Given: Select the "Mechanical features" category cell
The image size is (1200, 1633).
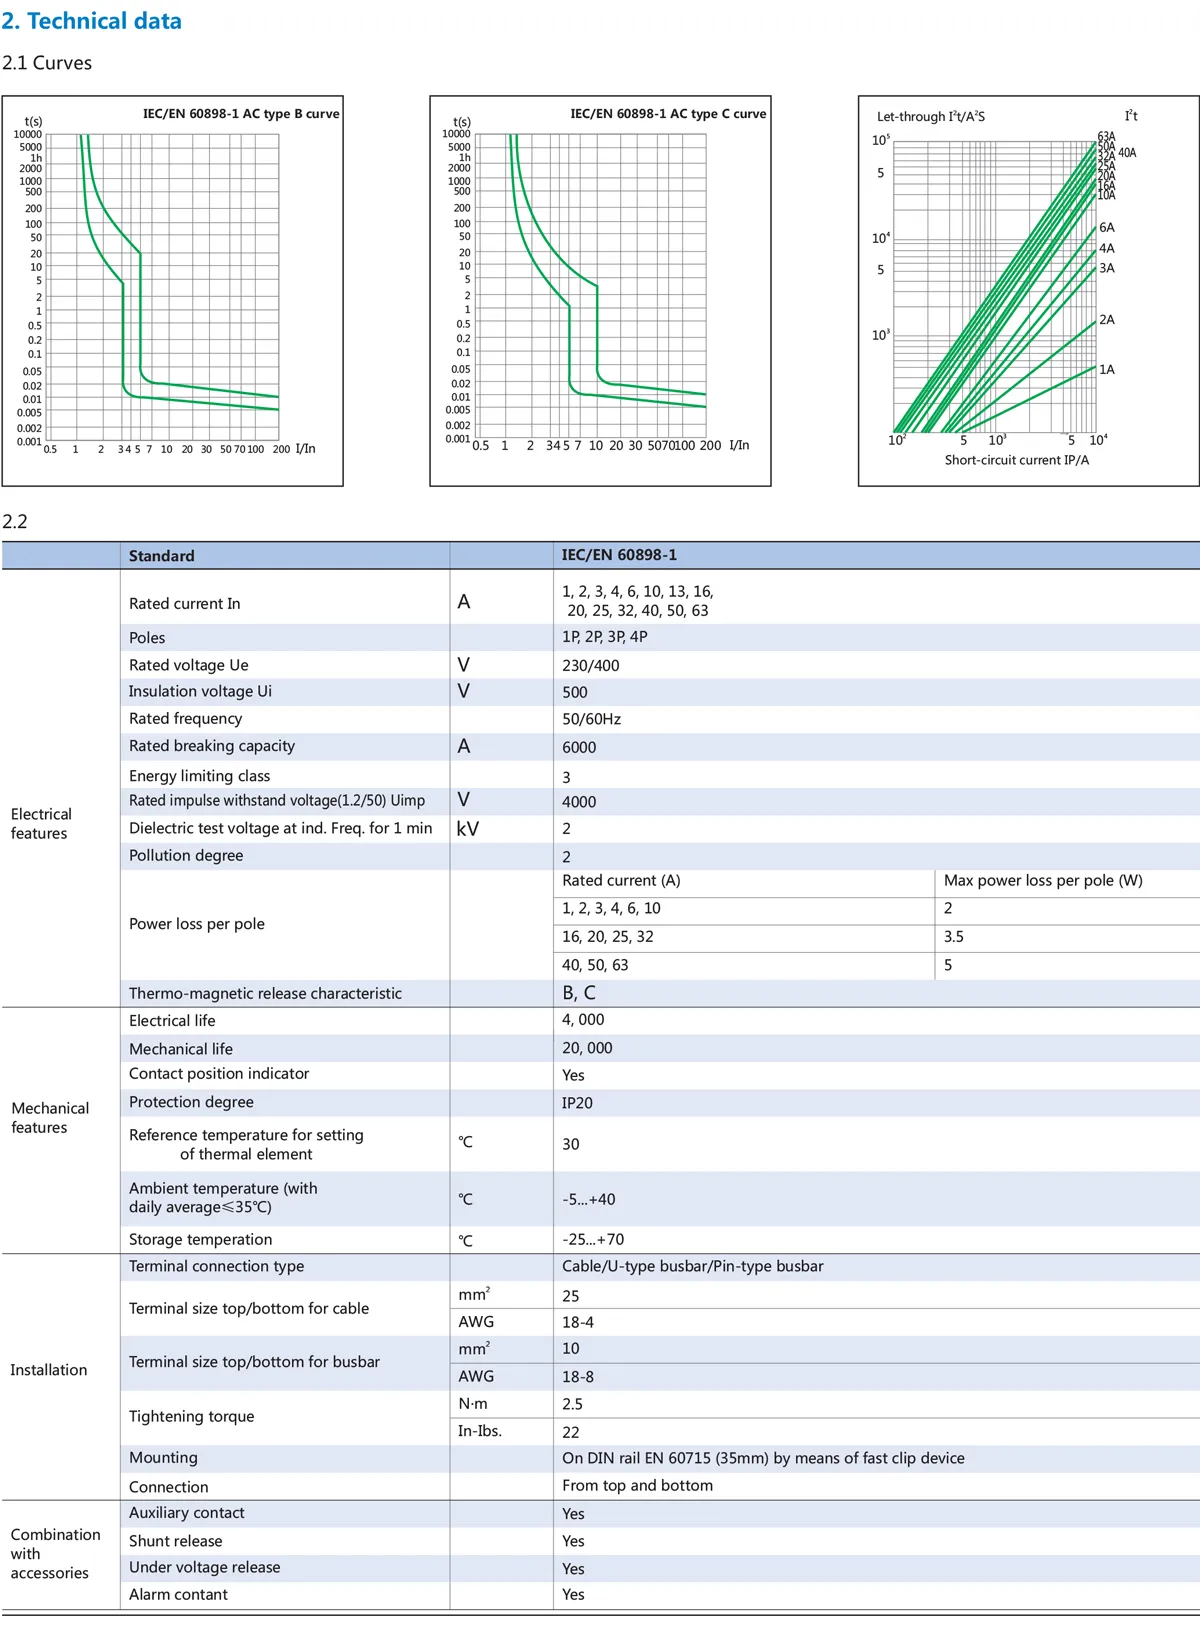Looking at the screenshot, I should [x=50, y=1117].
